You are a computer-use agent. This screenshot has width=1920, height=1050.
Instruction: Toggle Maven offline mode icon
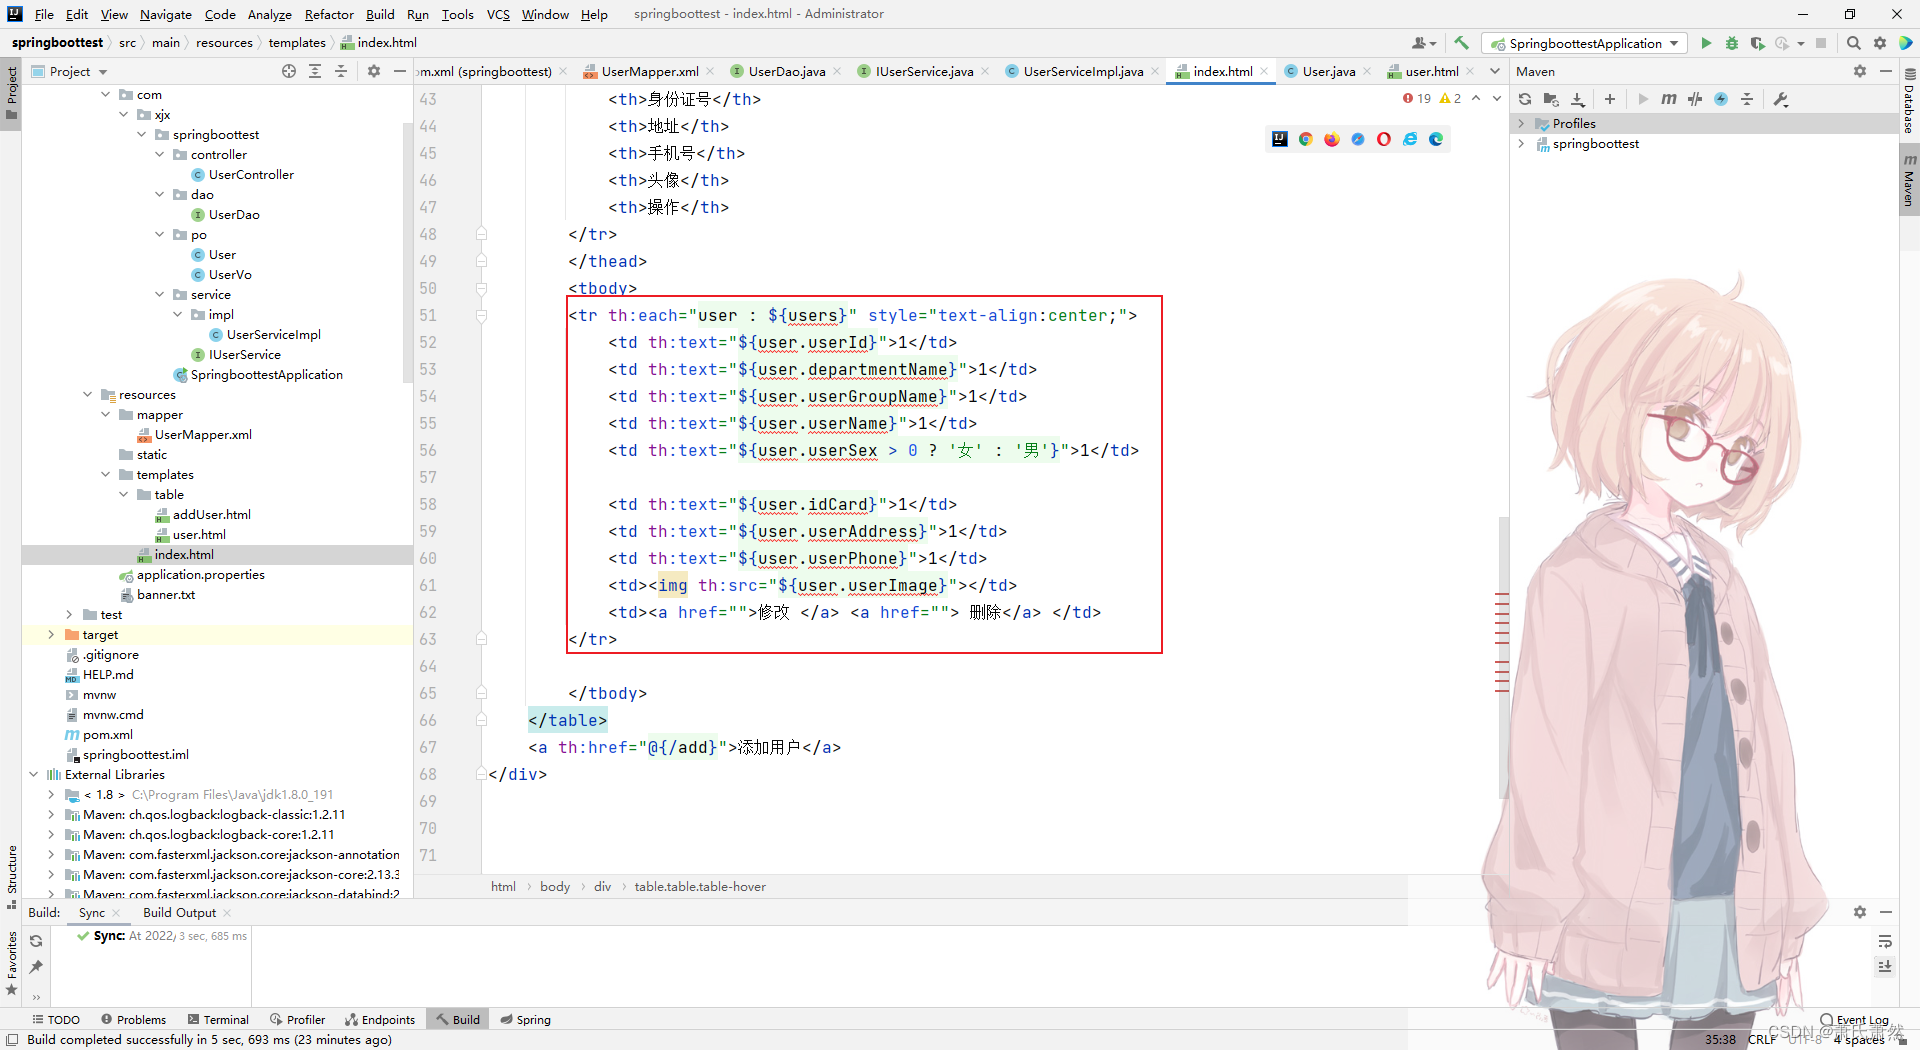click(x=1695, y=99)
